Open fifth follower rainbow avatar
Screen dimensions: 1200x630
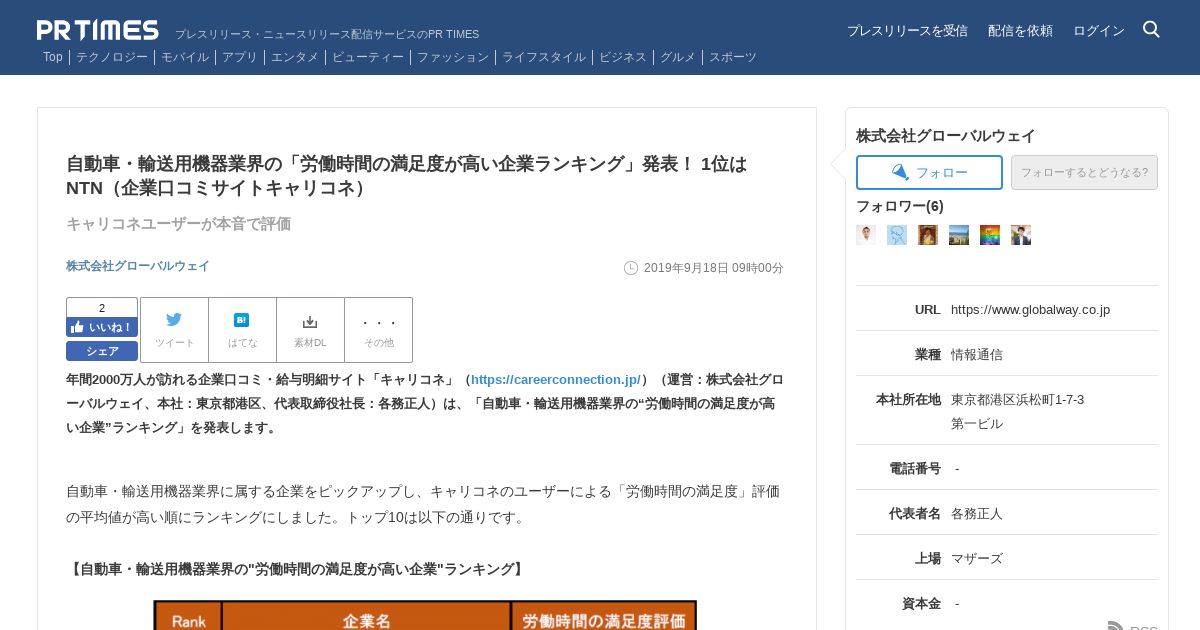point(990,235)
